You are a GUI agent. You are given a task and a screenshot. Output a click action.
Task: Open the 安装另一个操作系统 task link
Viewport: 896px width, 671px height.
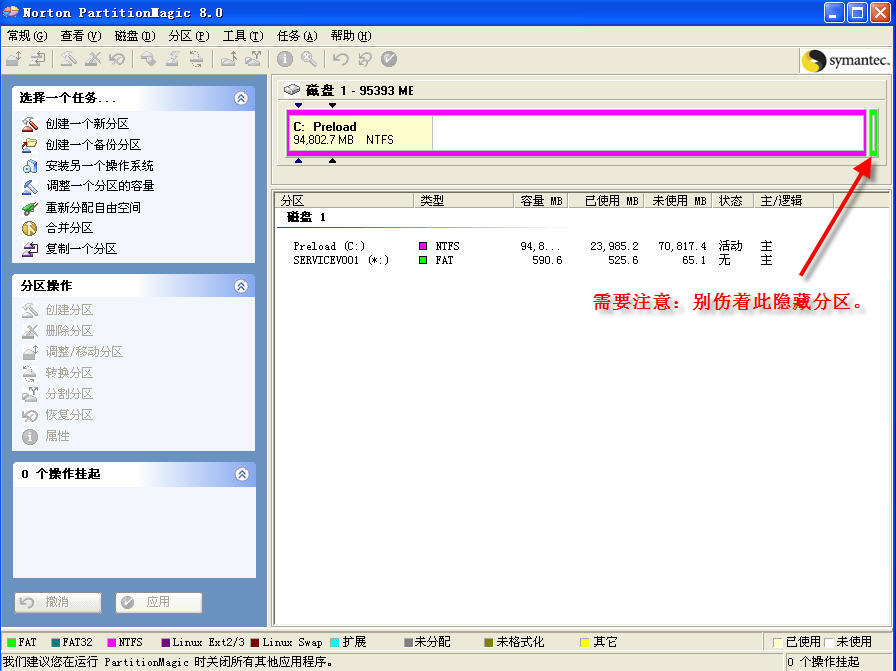[99, 166]
